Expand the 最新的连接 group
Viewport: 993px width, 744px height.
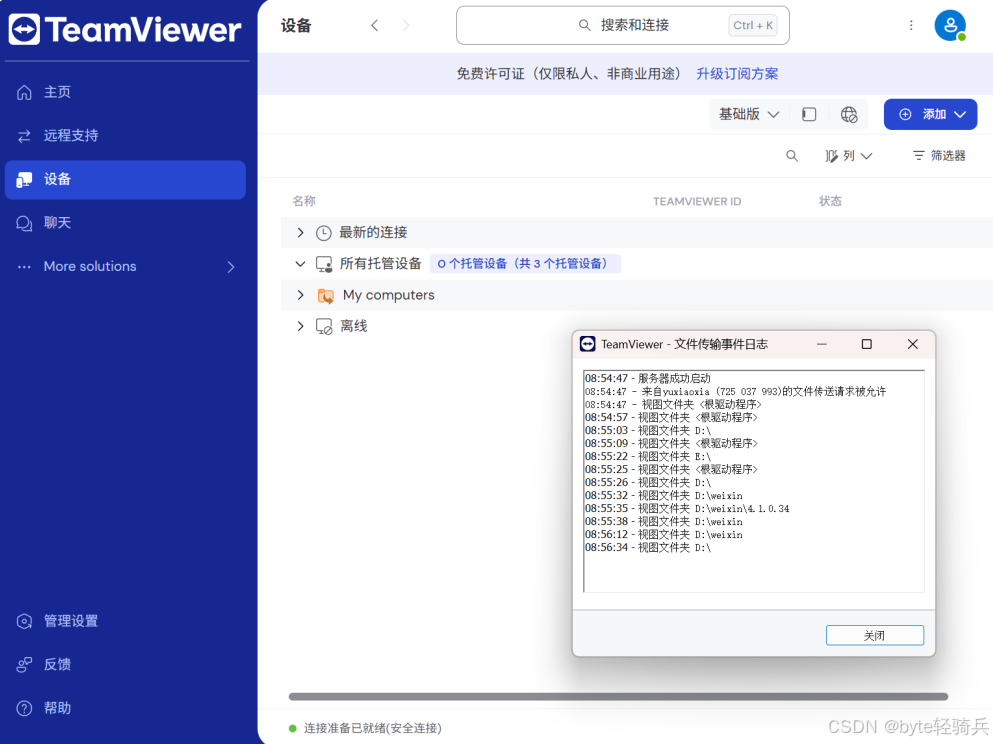pos(300,232)
